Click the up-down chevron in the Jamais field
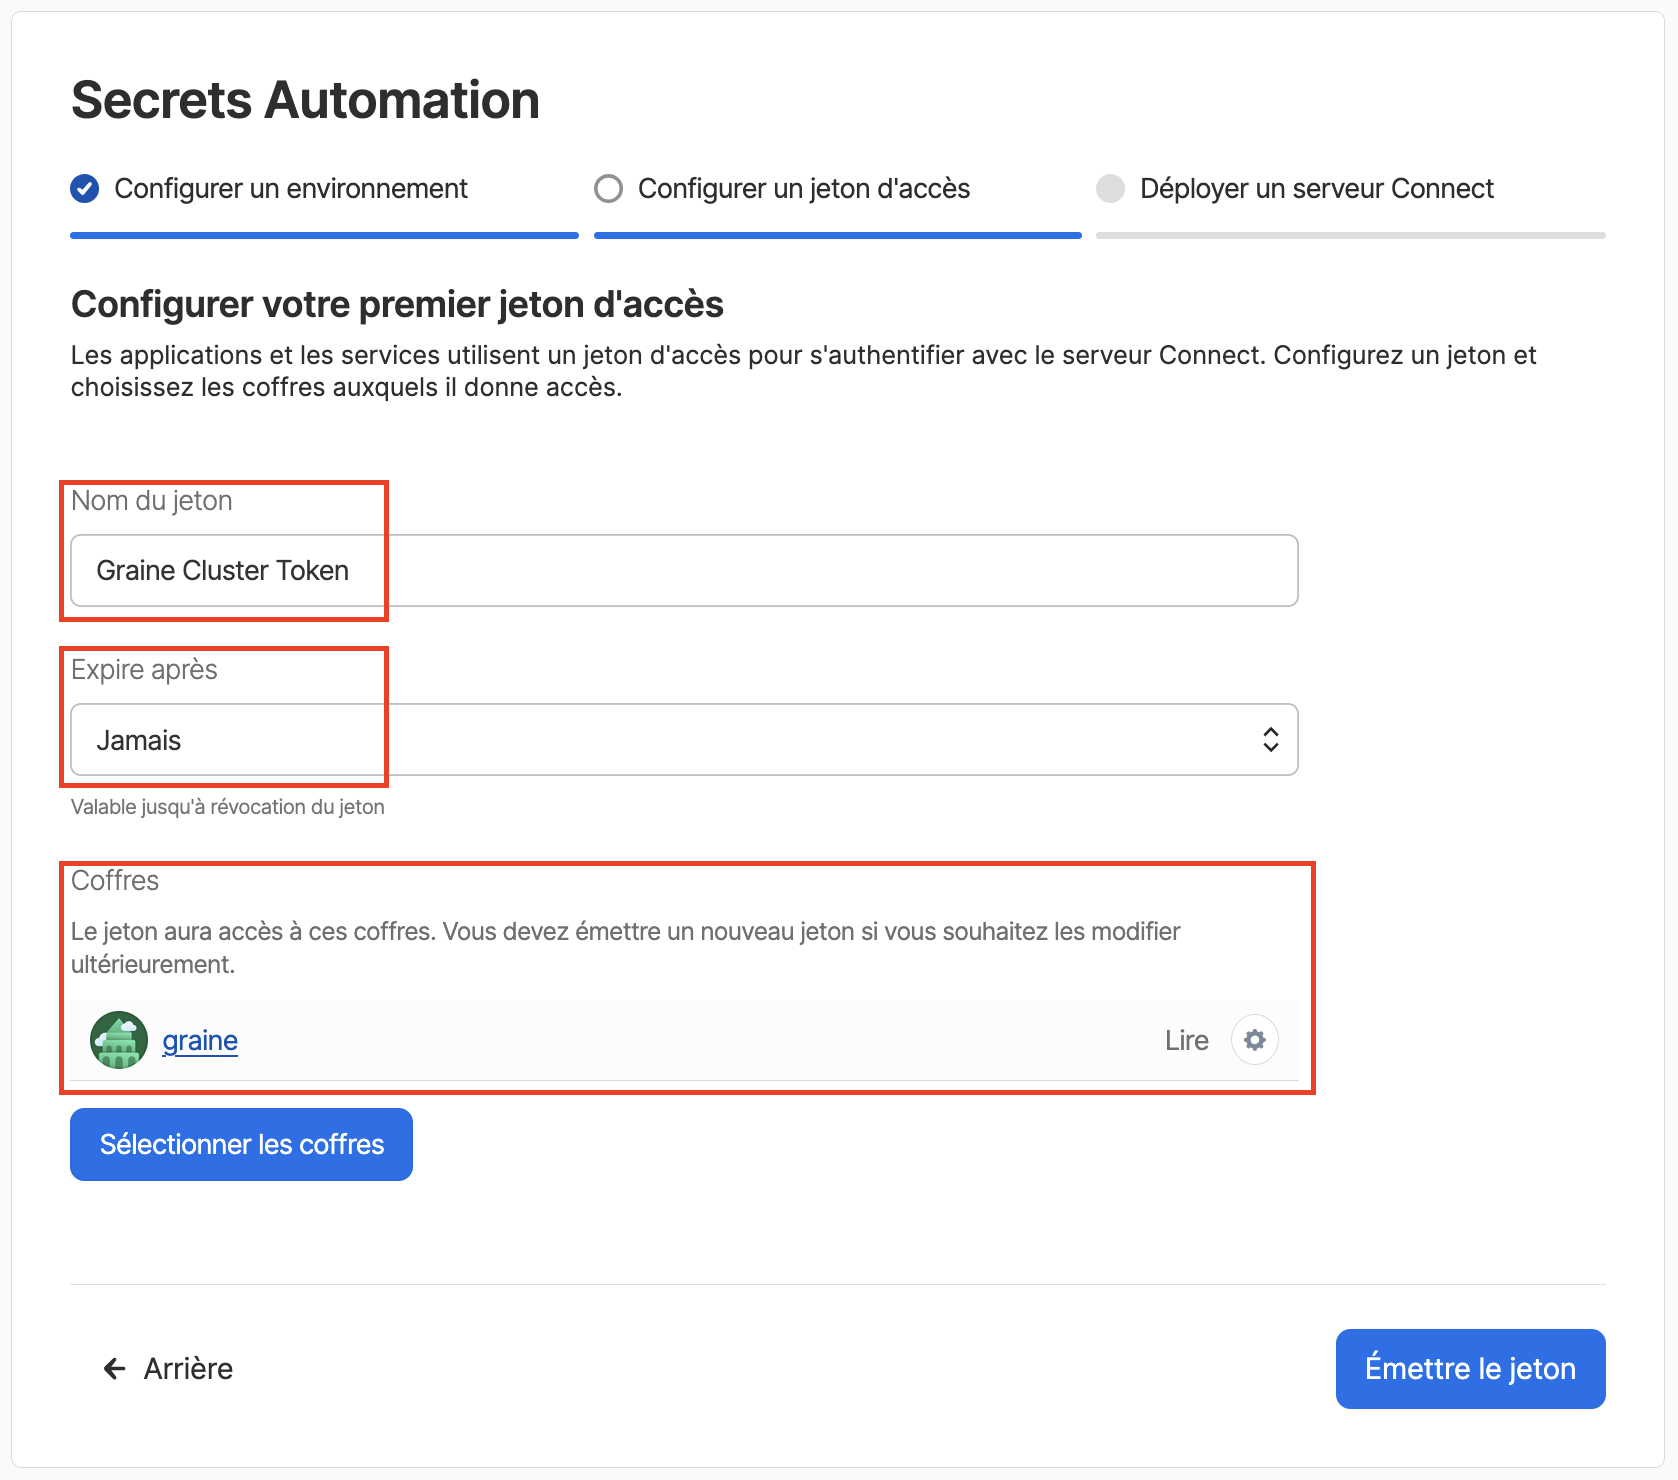1678x1480 pixels. coord(1270,740)
